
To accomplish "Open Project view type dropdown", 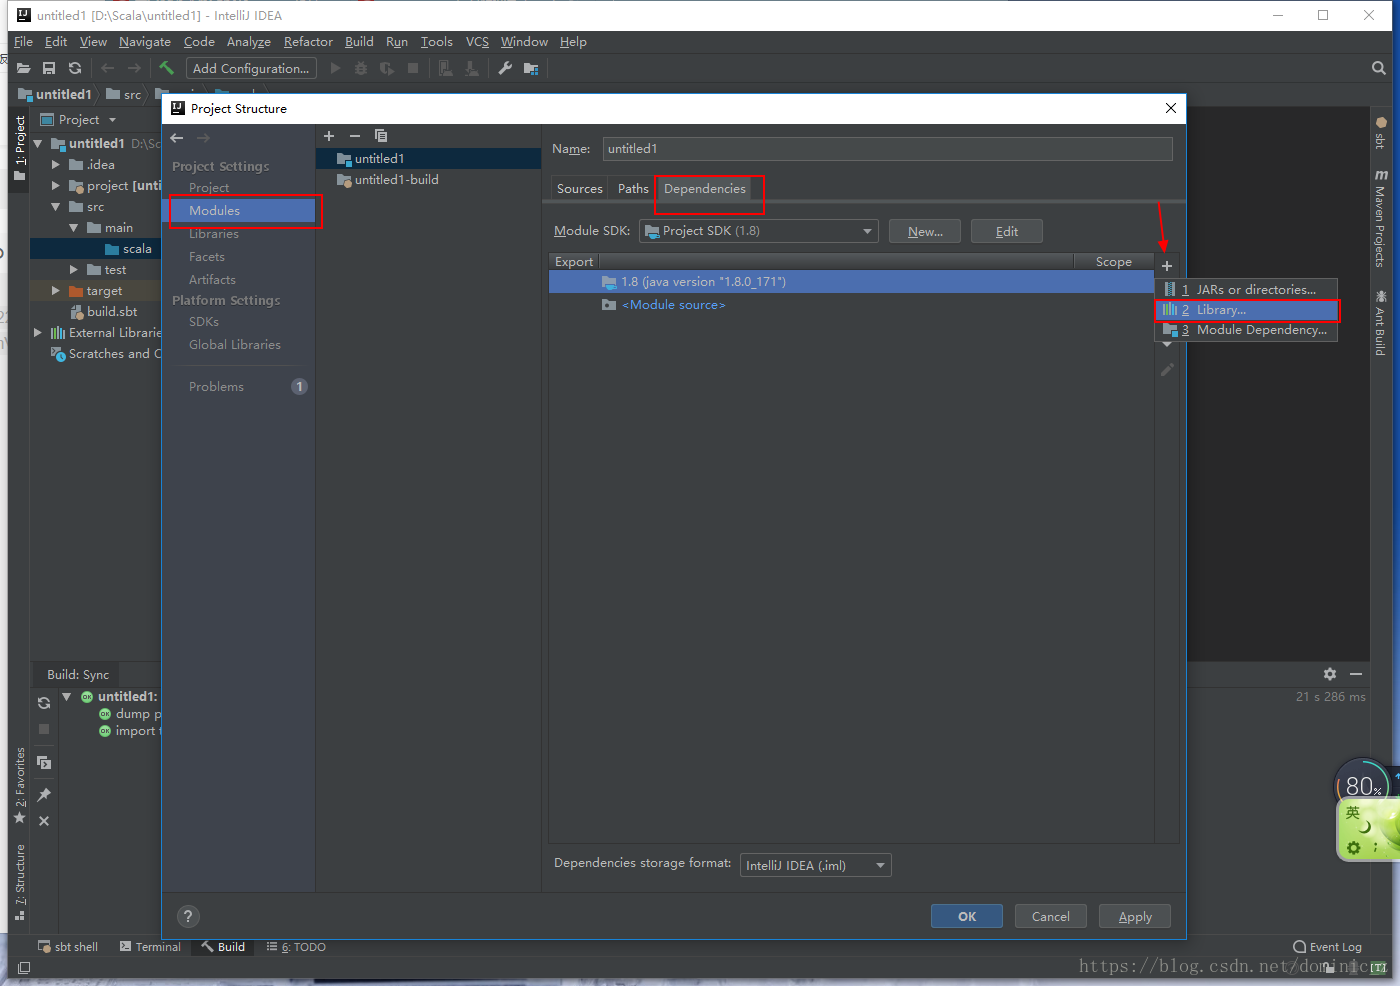I will (112, 120).
